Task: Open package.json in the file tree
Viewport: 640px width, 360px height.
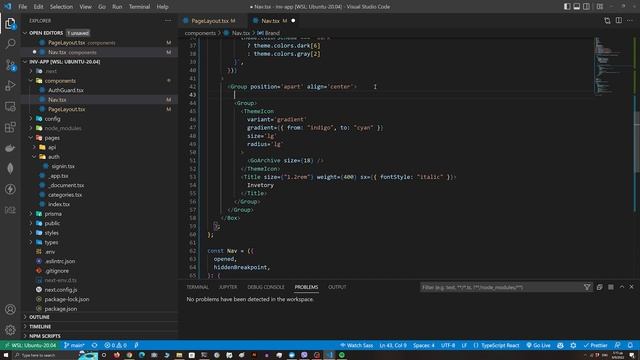Action: tap(60, 309)
